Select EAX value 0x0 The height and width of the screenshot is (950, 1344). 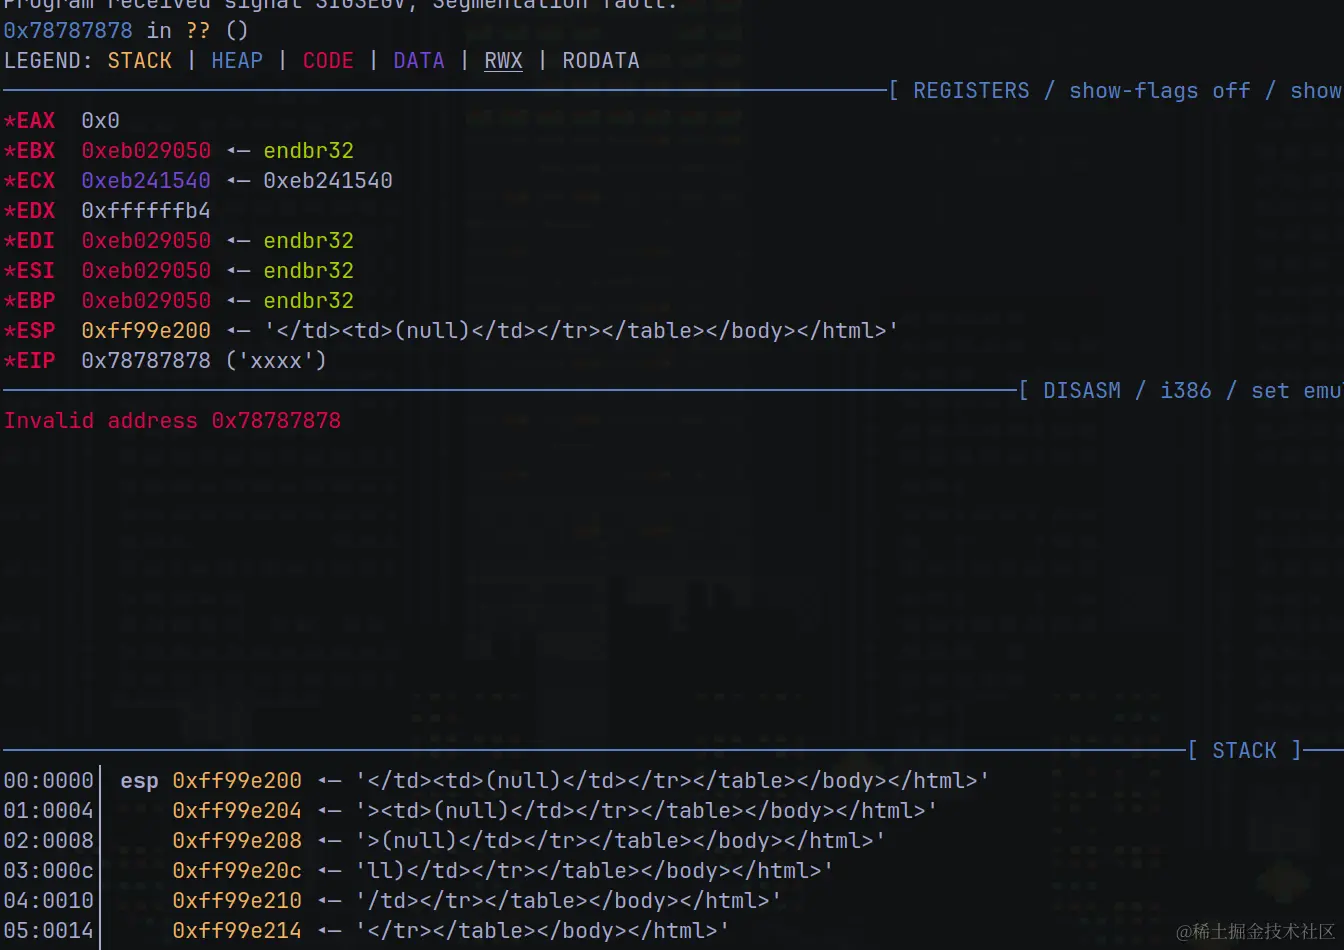point(101,121)
